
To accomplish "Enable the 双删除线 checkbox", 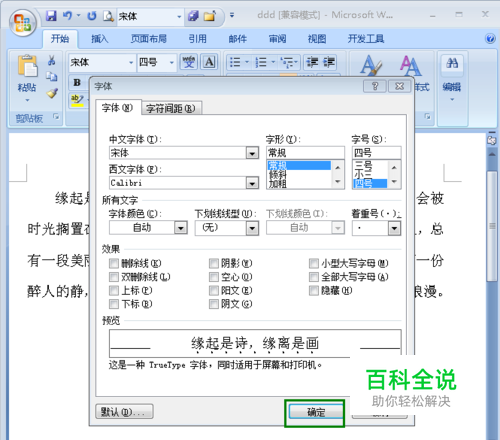I will (x=114, y=277).
